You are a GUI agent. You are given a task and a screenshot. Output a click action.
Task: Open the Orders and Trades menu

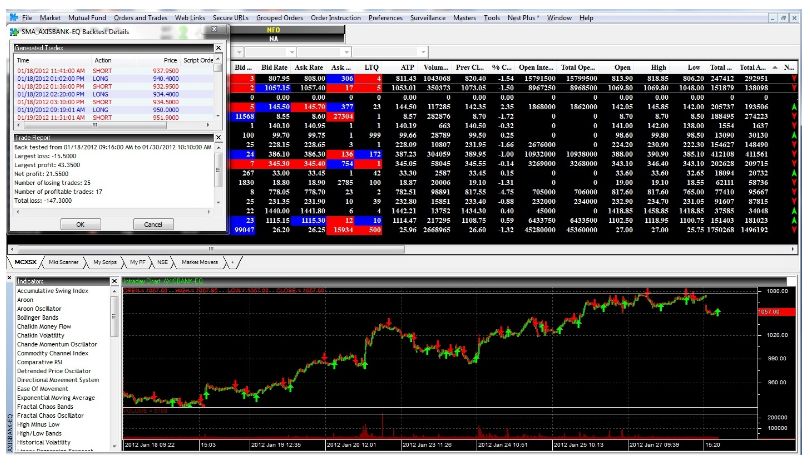138,18
